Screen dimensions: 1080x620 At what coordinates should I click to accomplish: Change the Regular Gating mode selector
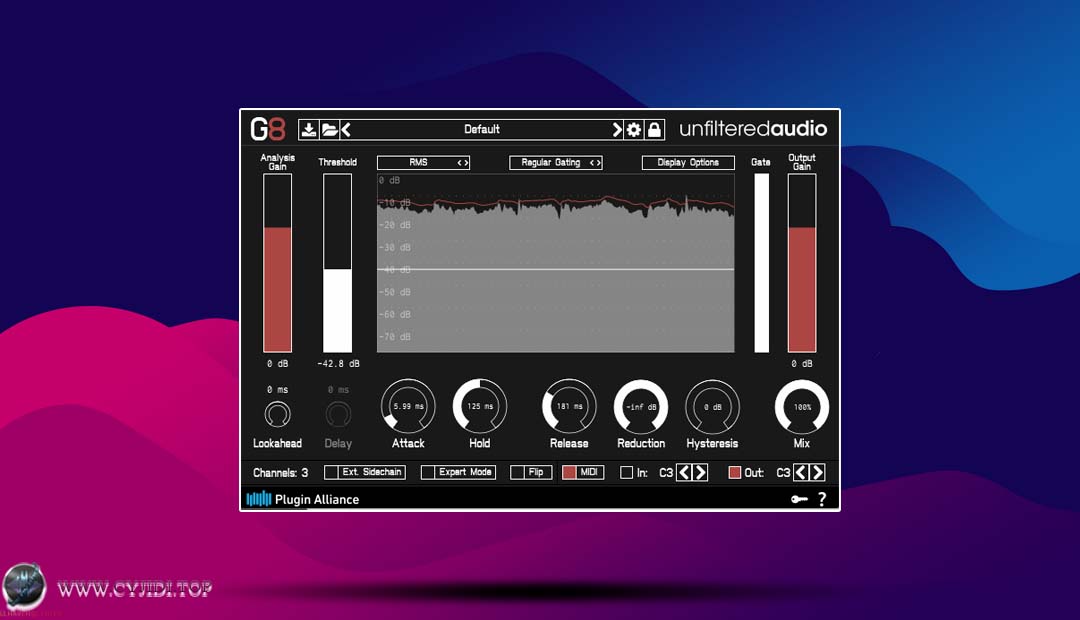pyautogui.click(x=556, y=163)
